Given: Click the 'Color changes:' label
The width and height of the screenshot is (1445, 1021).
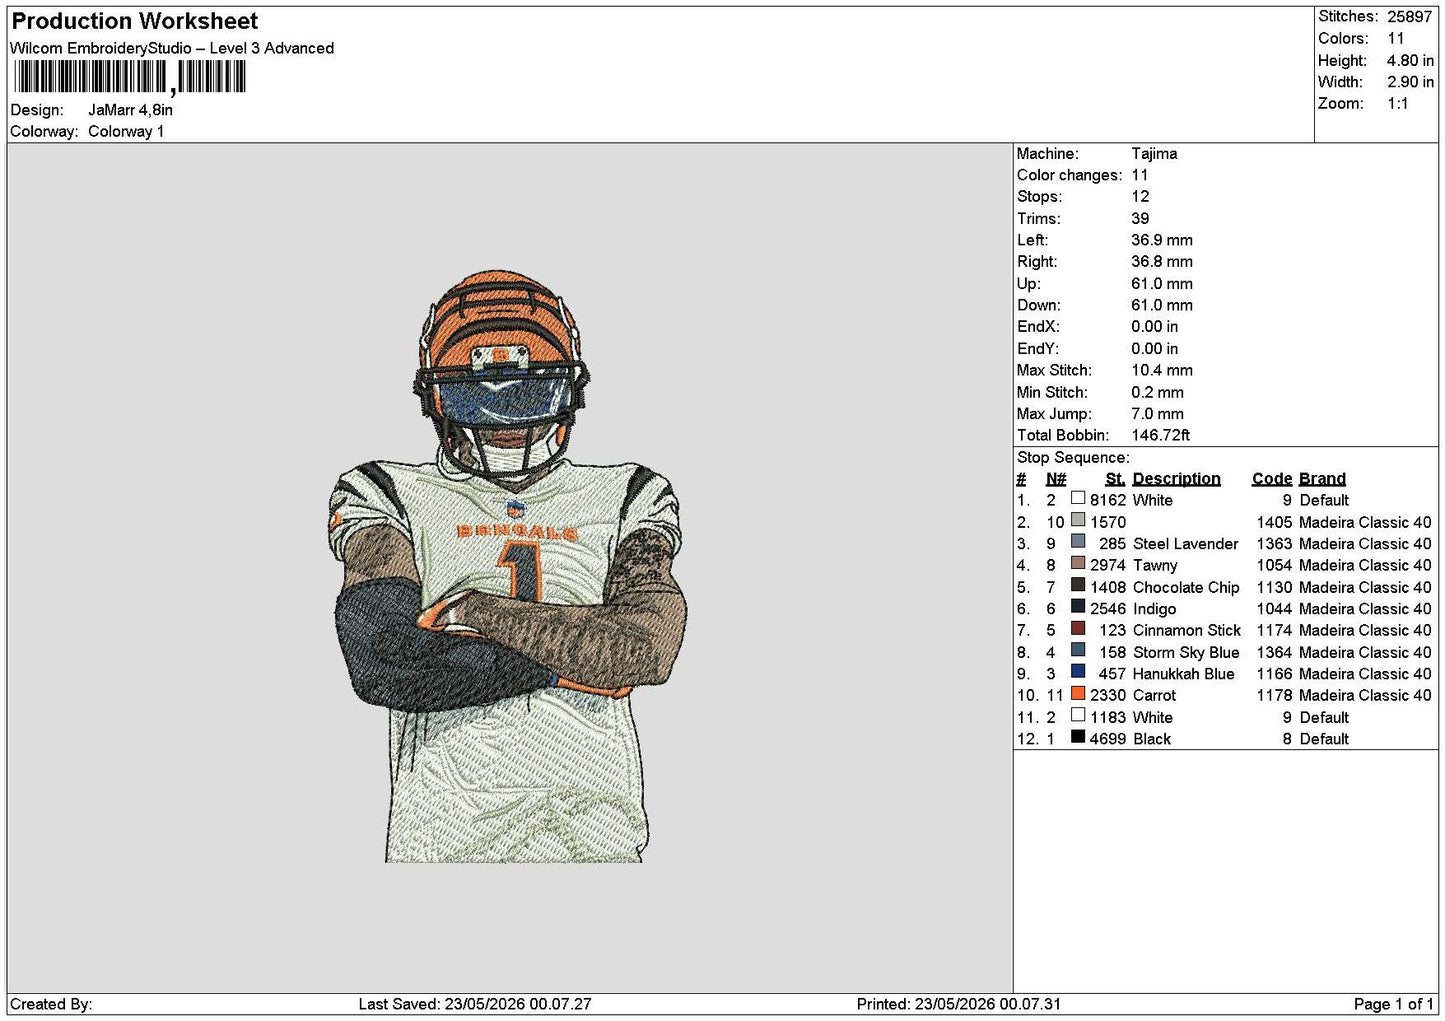Looking at the screenshot, I should (1070, 175).
